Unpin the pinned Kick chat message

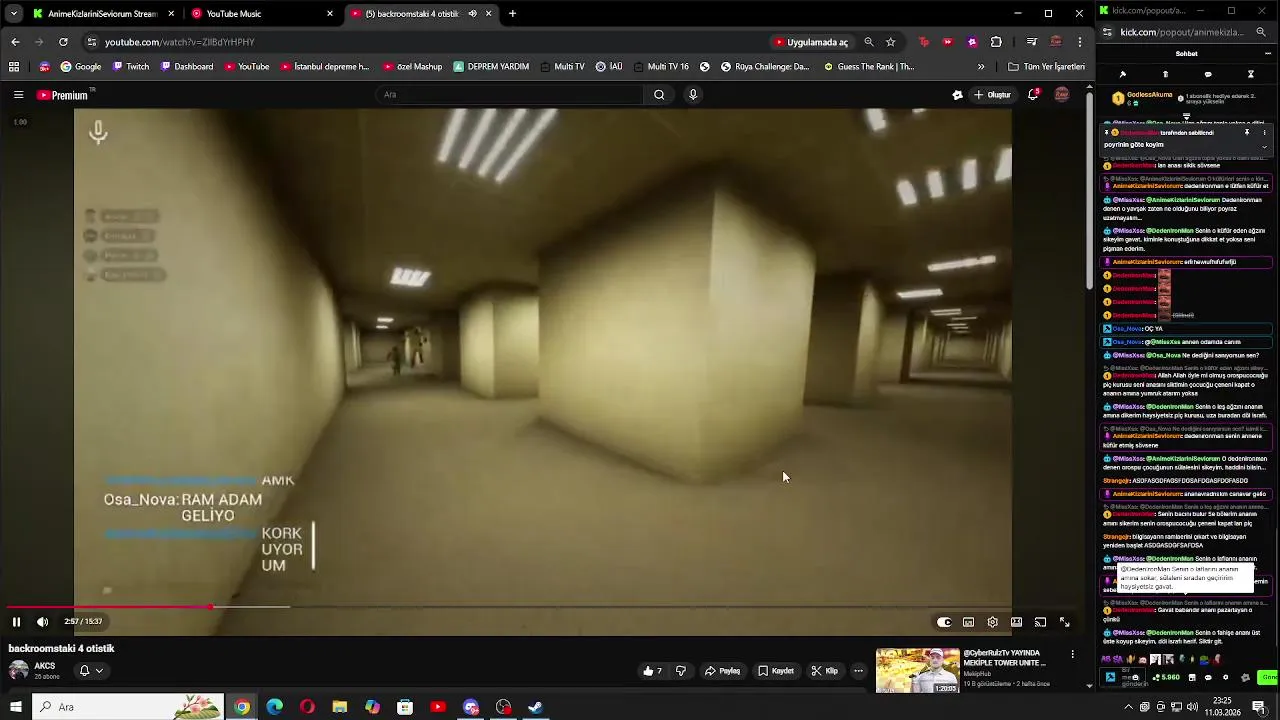[1247, 132]
